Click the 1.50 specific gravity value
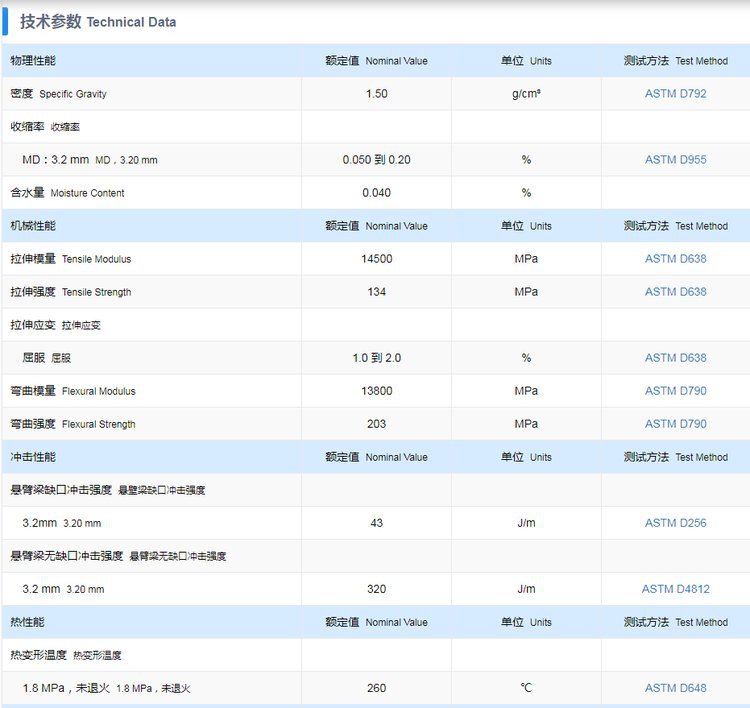750x708 pixels. coord(376,94)
